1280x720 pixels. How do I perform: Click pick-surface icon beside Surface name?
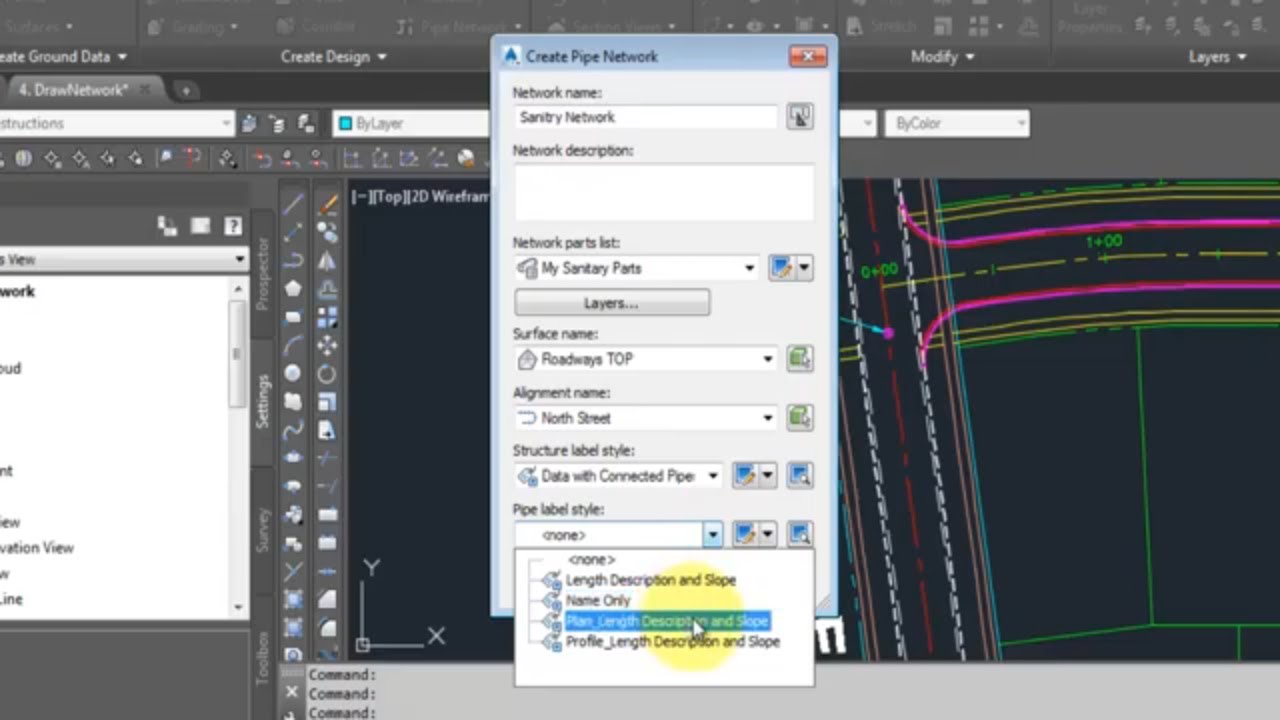click(x=799, y=358)
